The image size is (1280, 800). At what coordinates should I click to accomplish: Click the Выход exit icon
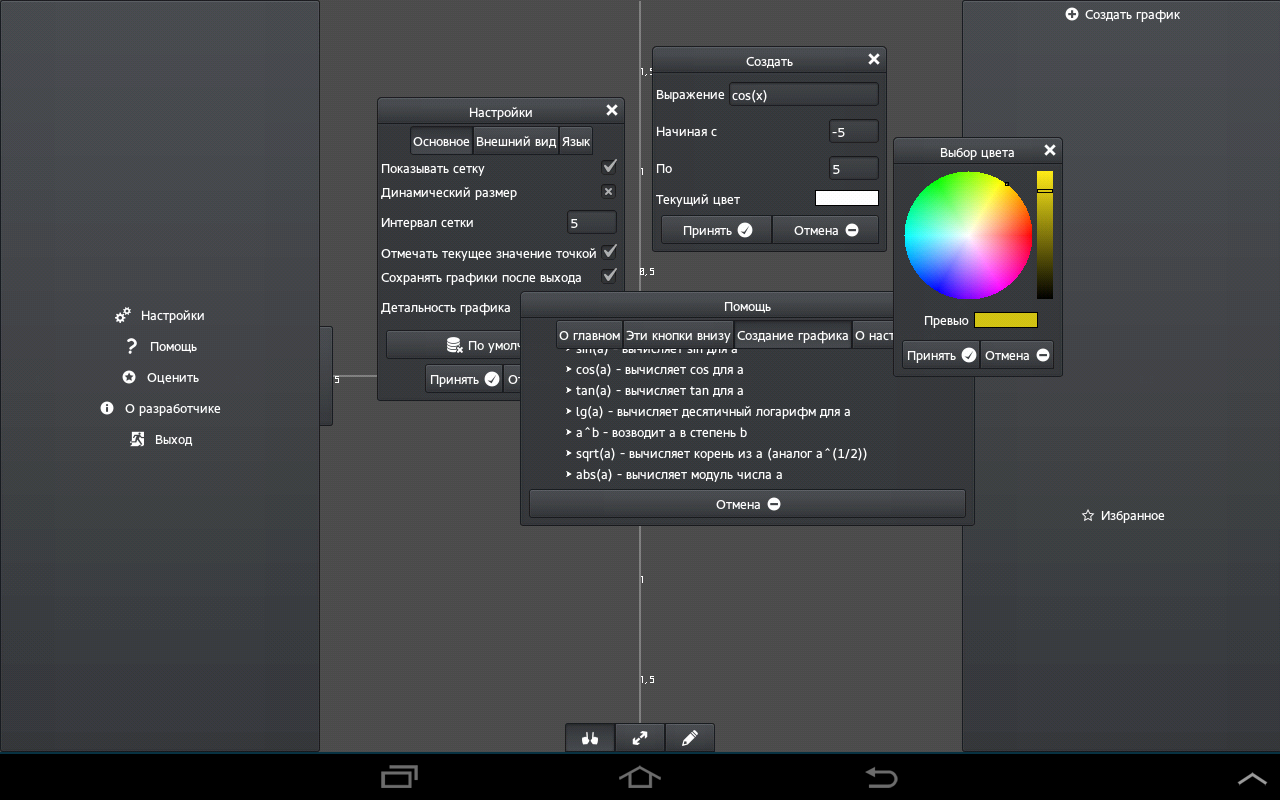(138, 440)
